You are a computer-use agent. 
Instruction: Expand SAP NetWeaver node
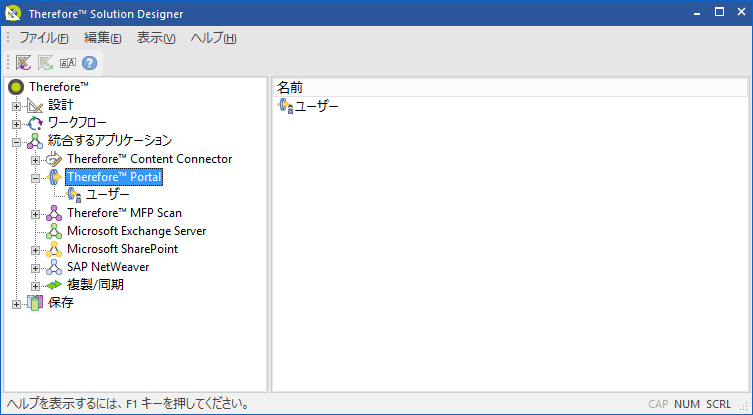tap(36, 268)
